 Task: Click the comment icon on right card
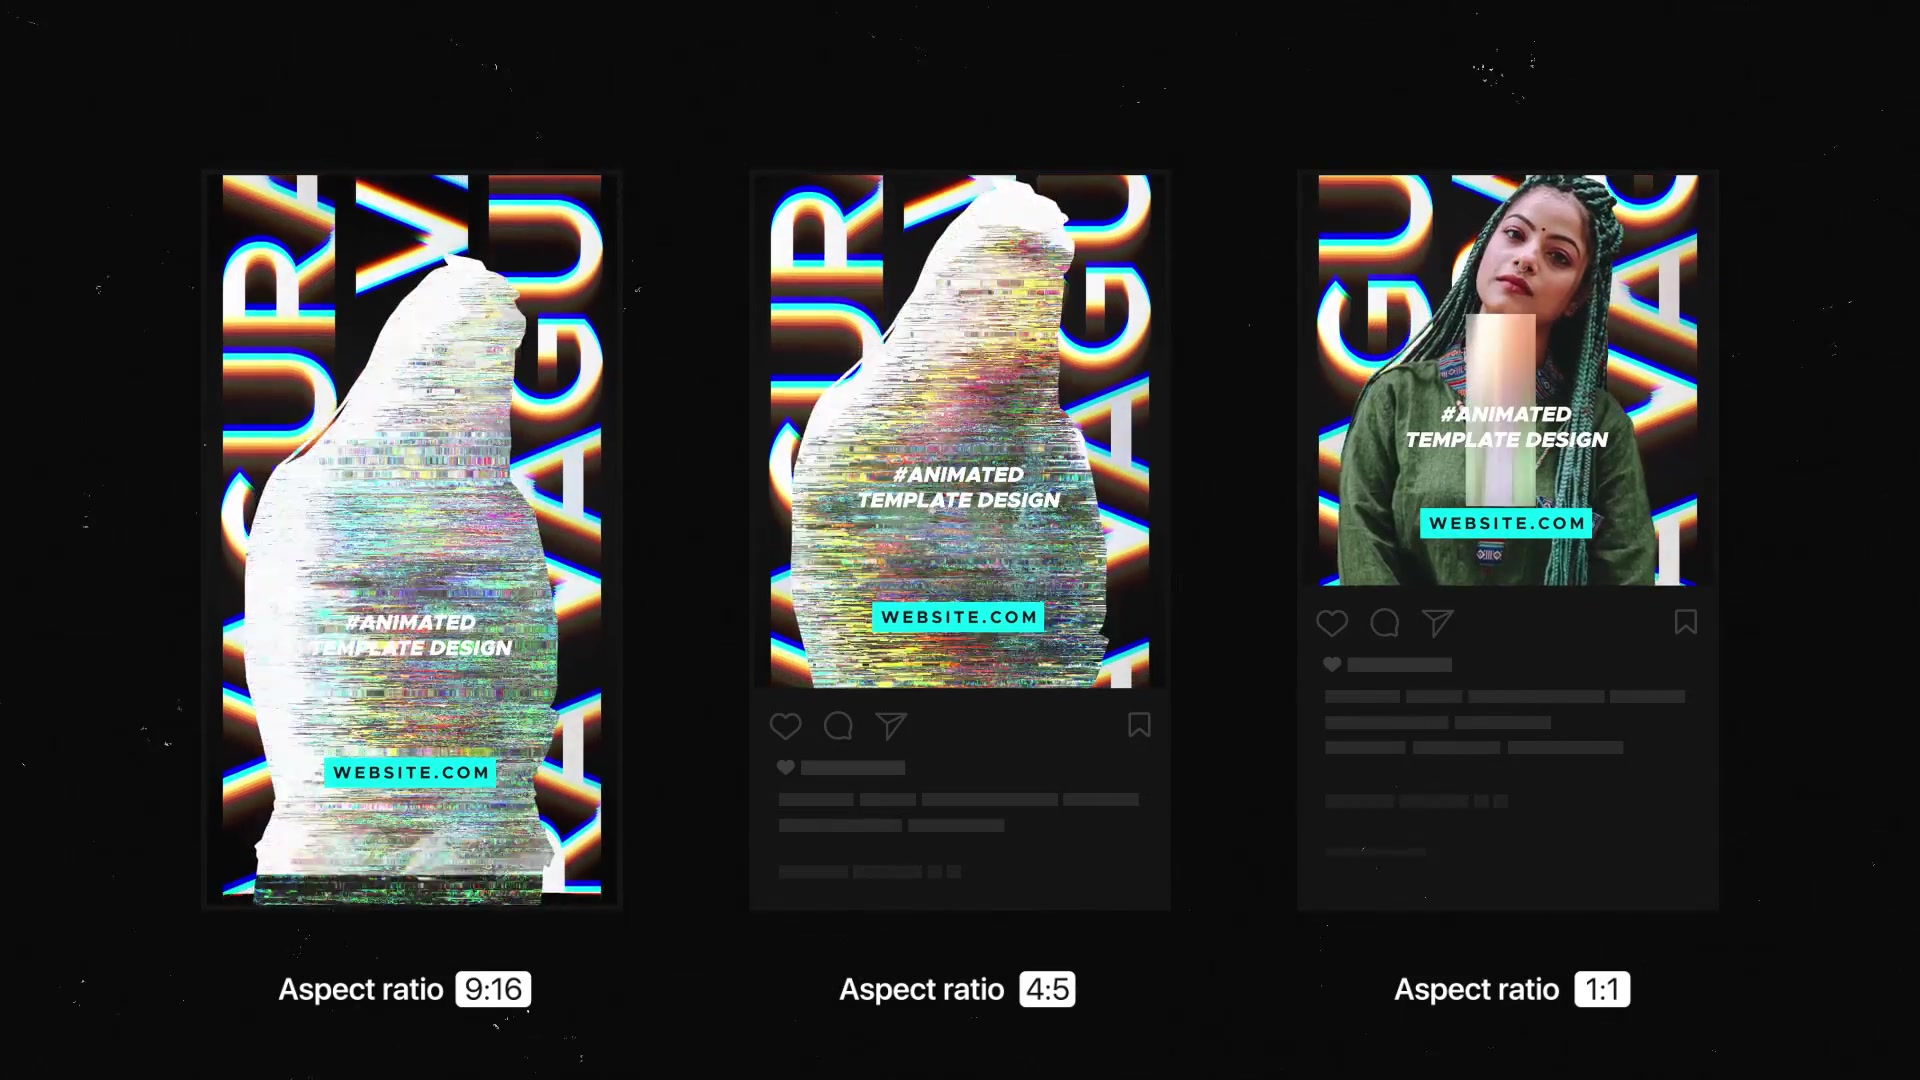[1385, 622]
